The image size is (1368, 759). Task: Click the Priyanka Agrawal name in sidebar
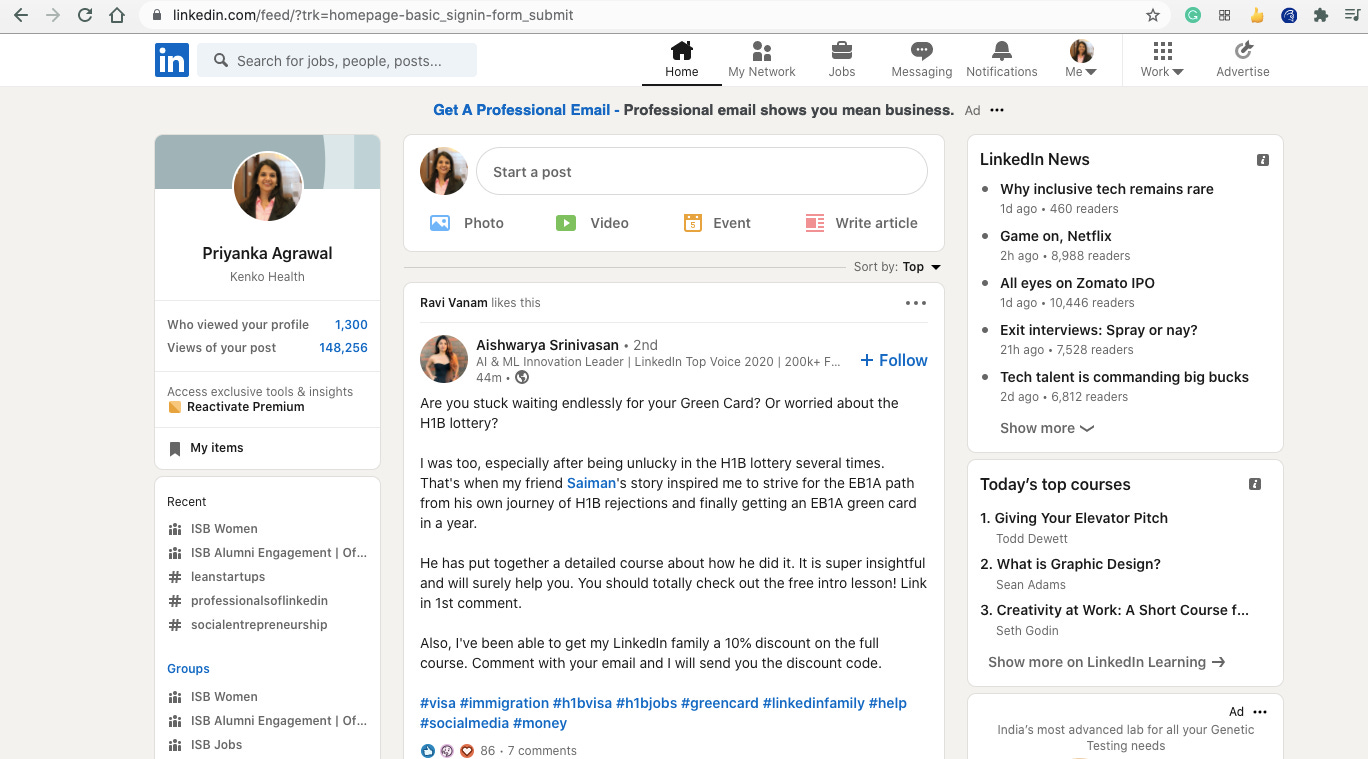[x=267, y=254]
